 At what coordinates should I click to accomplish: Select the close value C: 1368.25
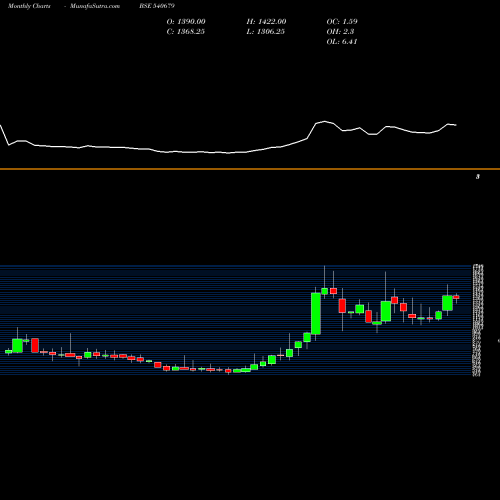pos(186,32)
